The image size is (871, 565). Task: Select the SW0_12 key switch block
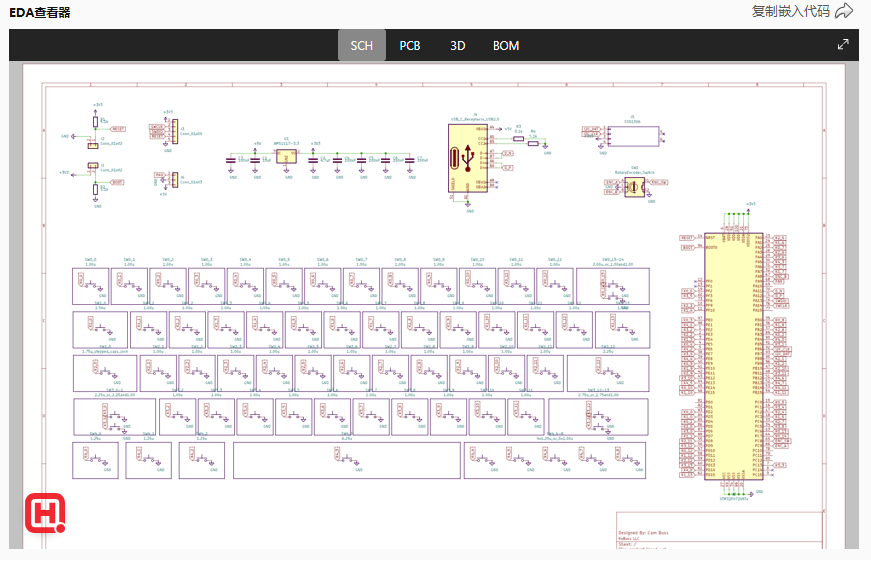[x=554, y=286]
